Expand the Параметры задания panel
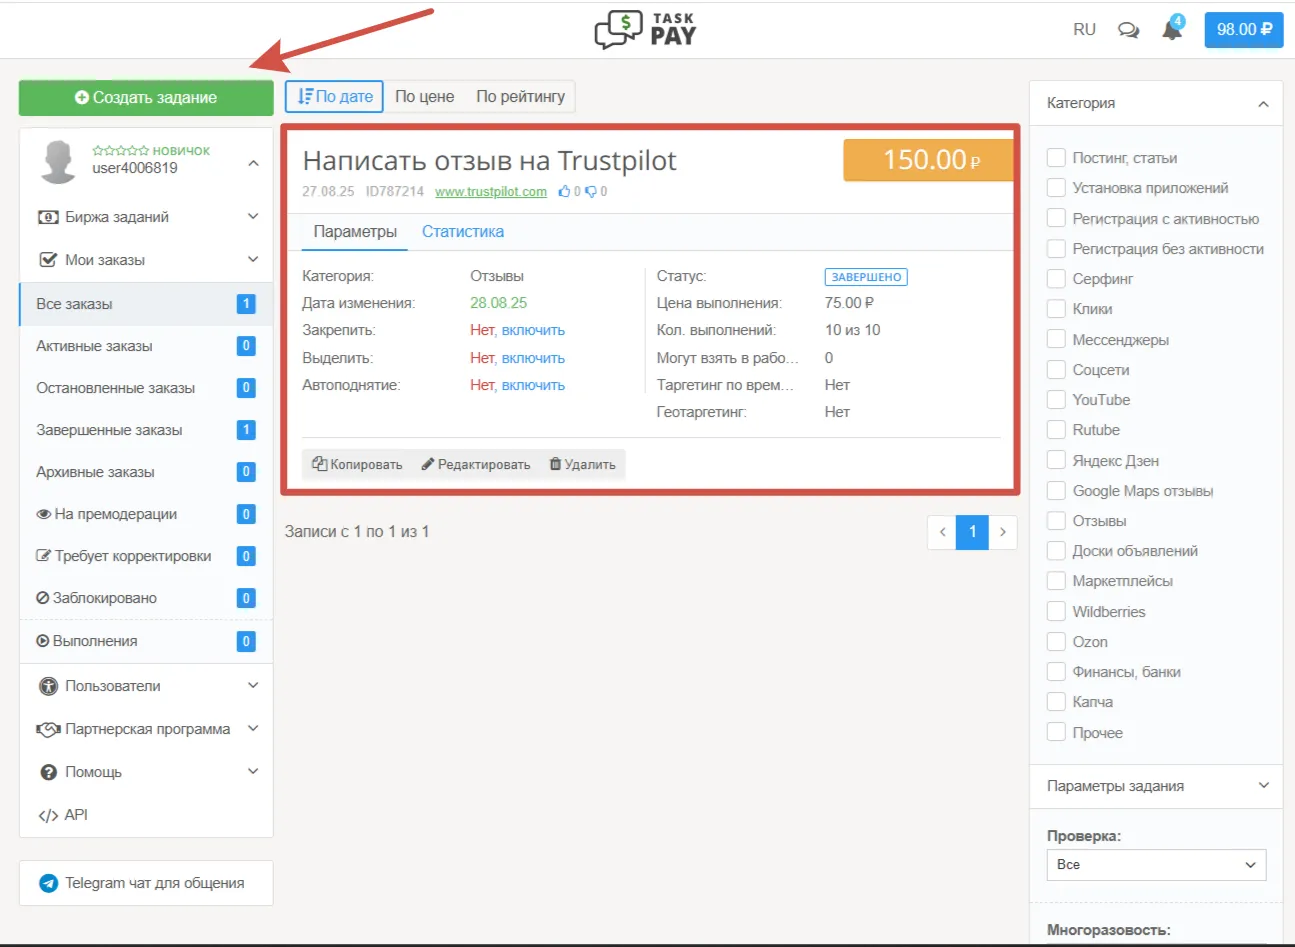 (1263, 786)
